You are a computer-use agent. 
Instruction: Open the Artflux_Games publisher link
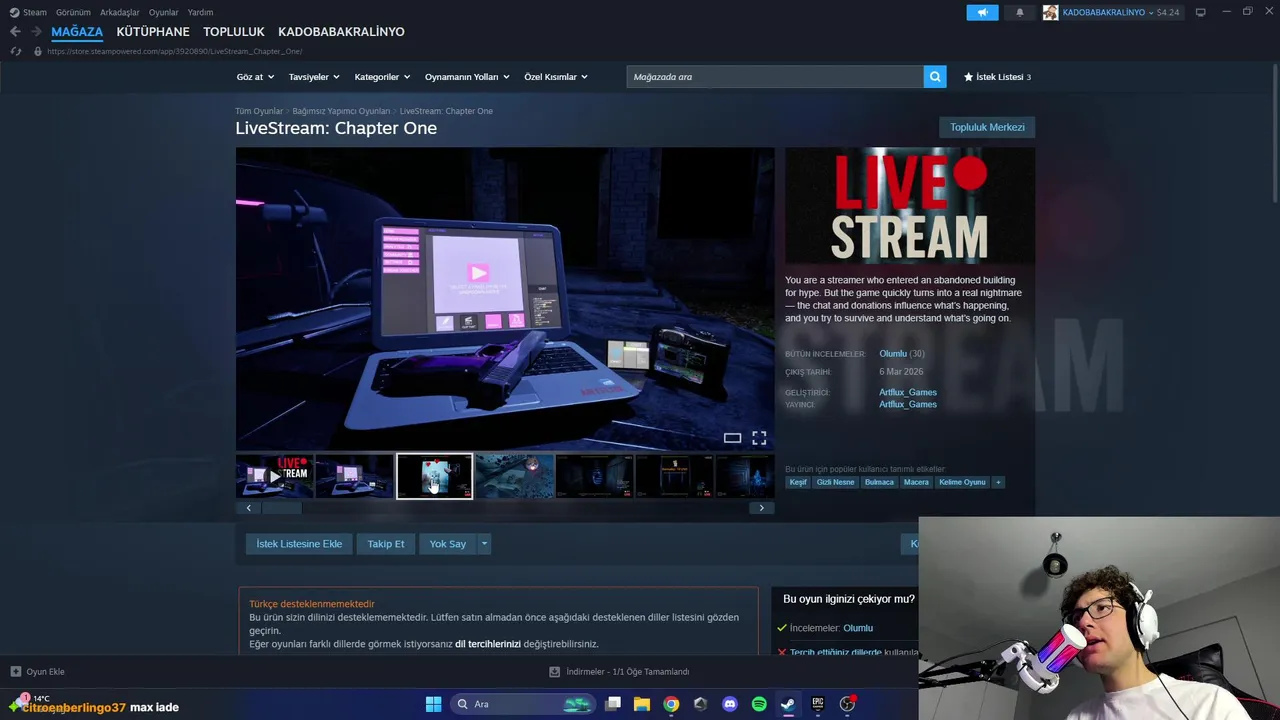point(908,404)
